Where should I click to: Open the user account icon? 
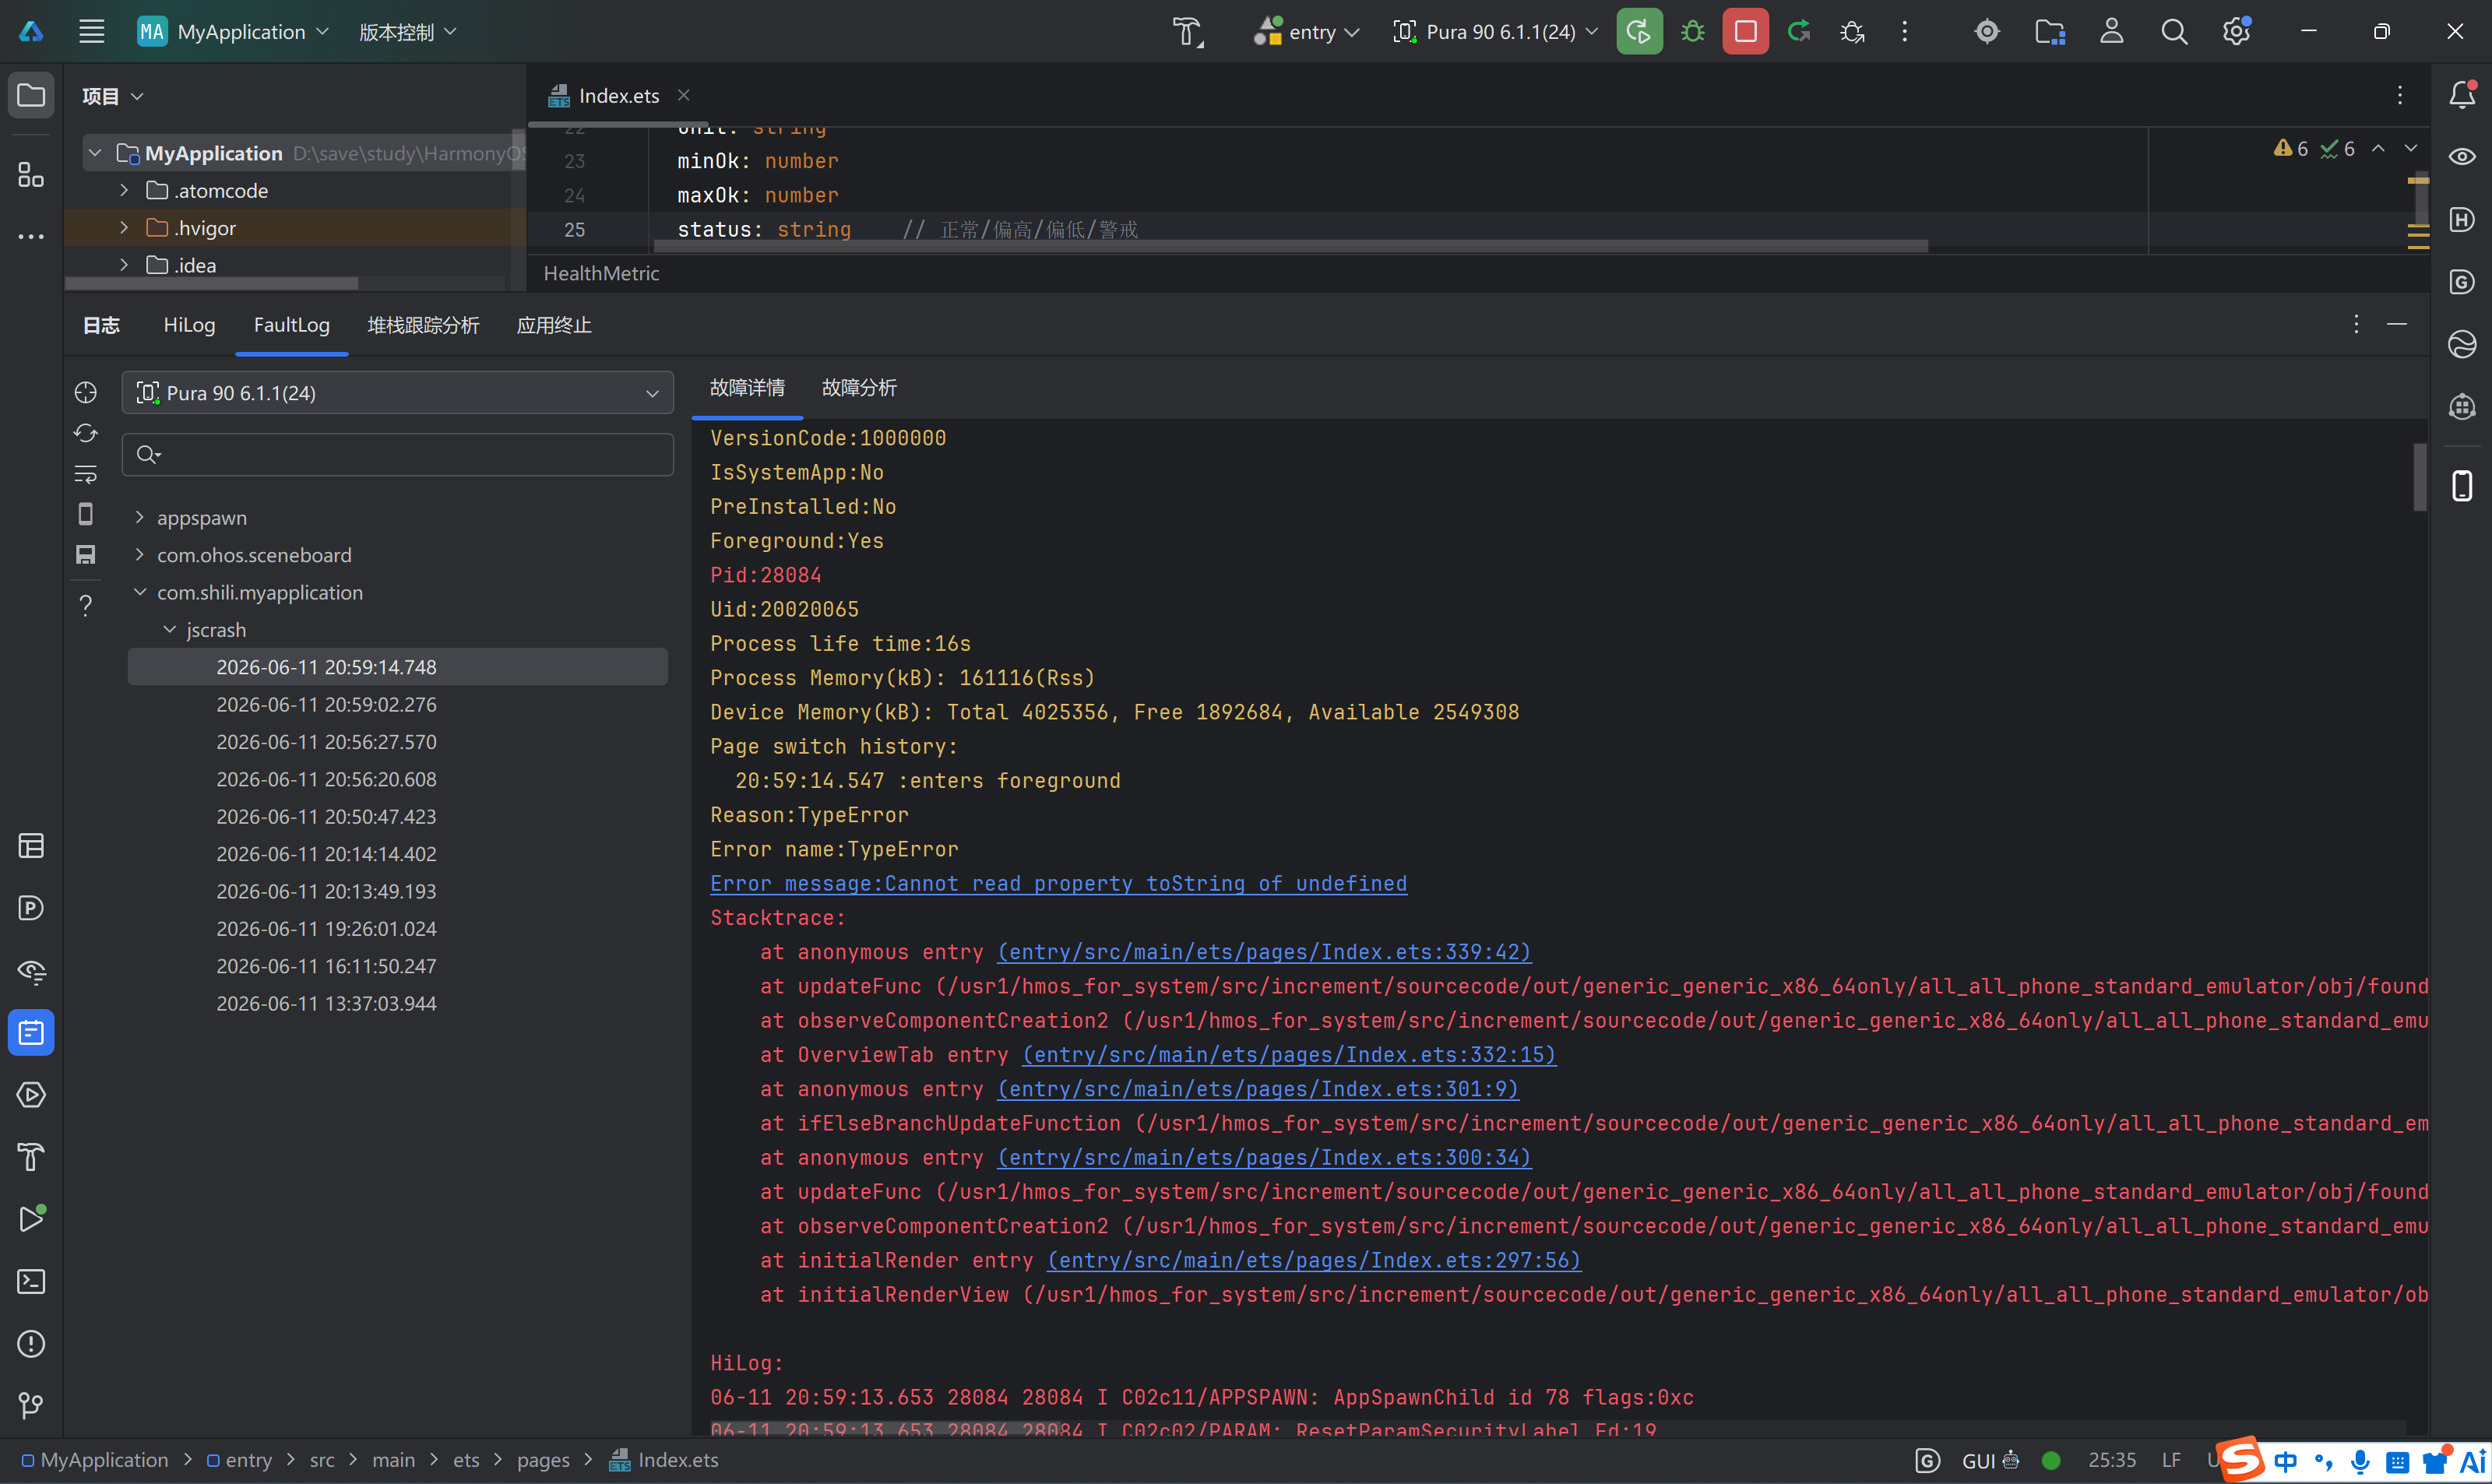2112,31
